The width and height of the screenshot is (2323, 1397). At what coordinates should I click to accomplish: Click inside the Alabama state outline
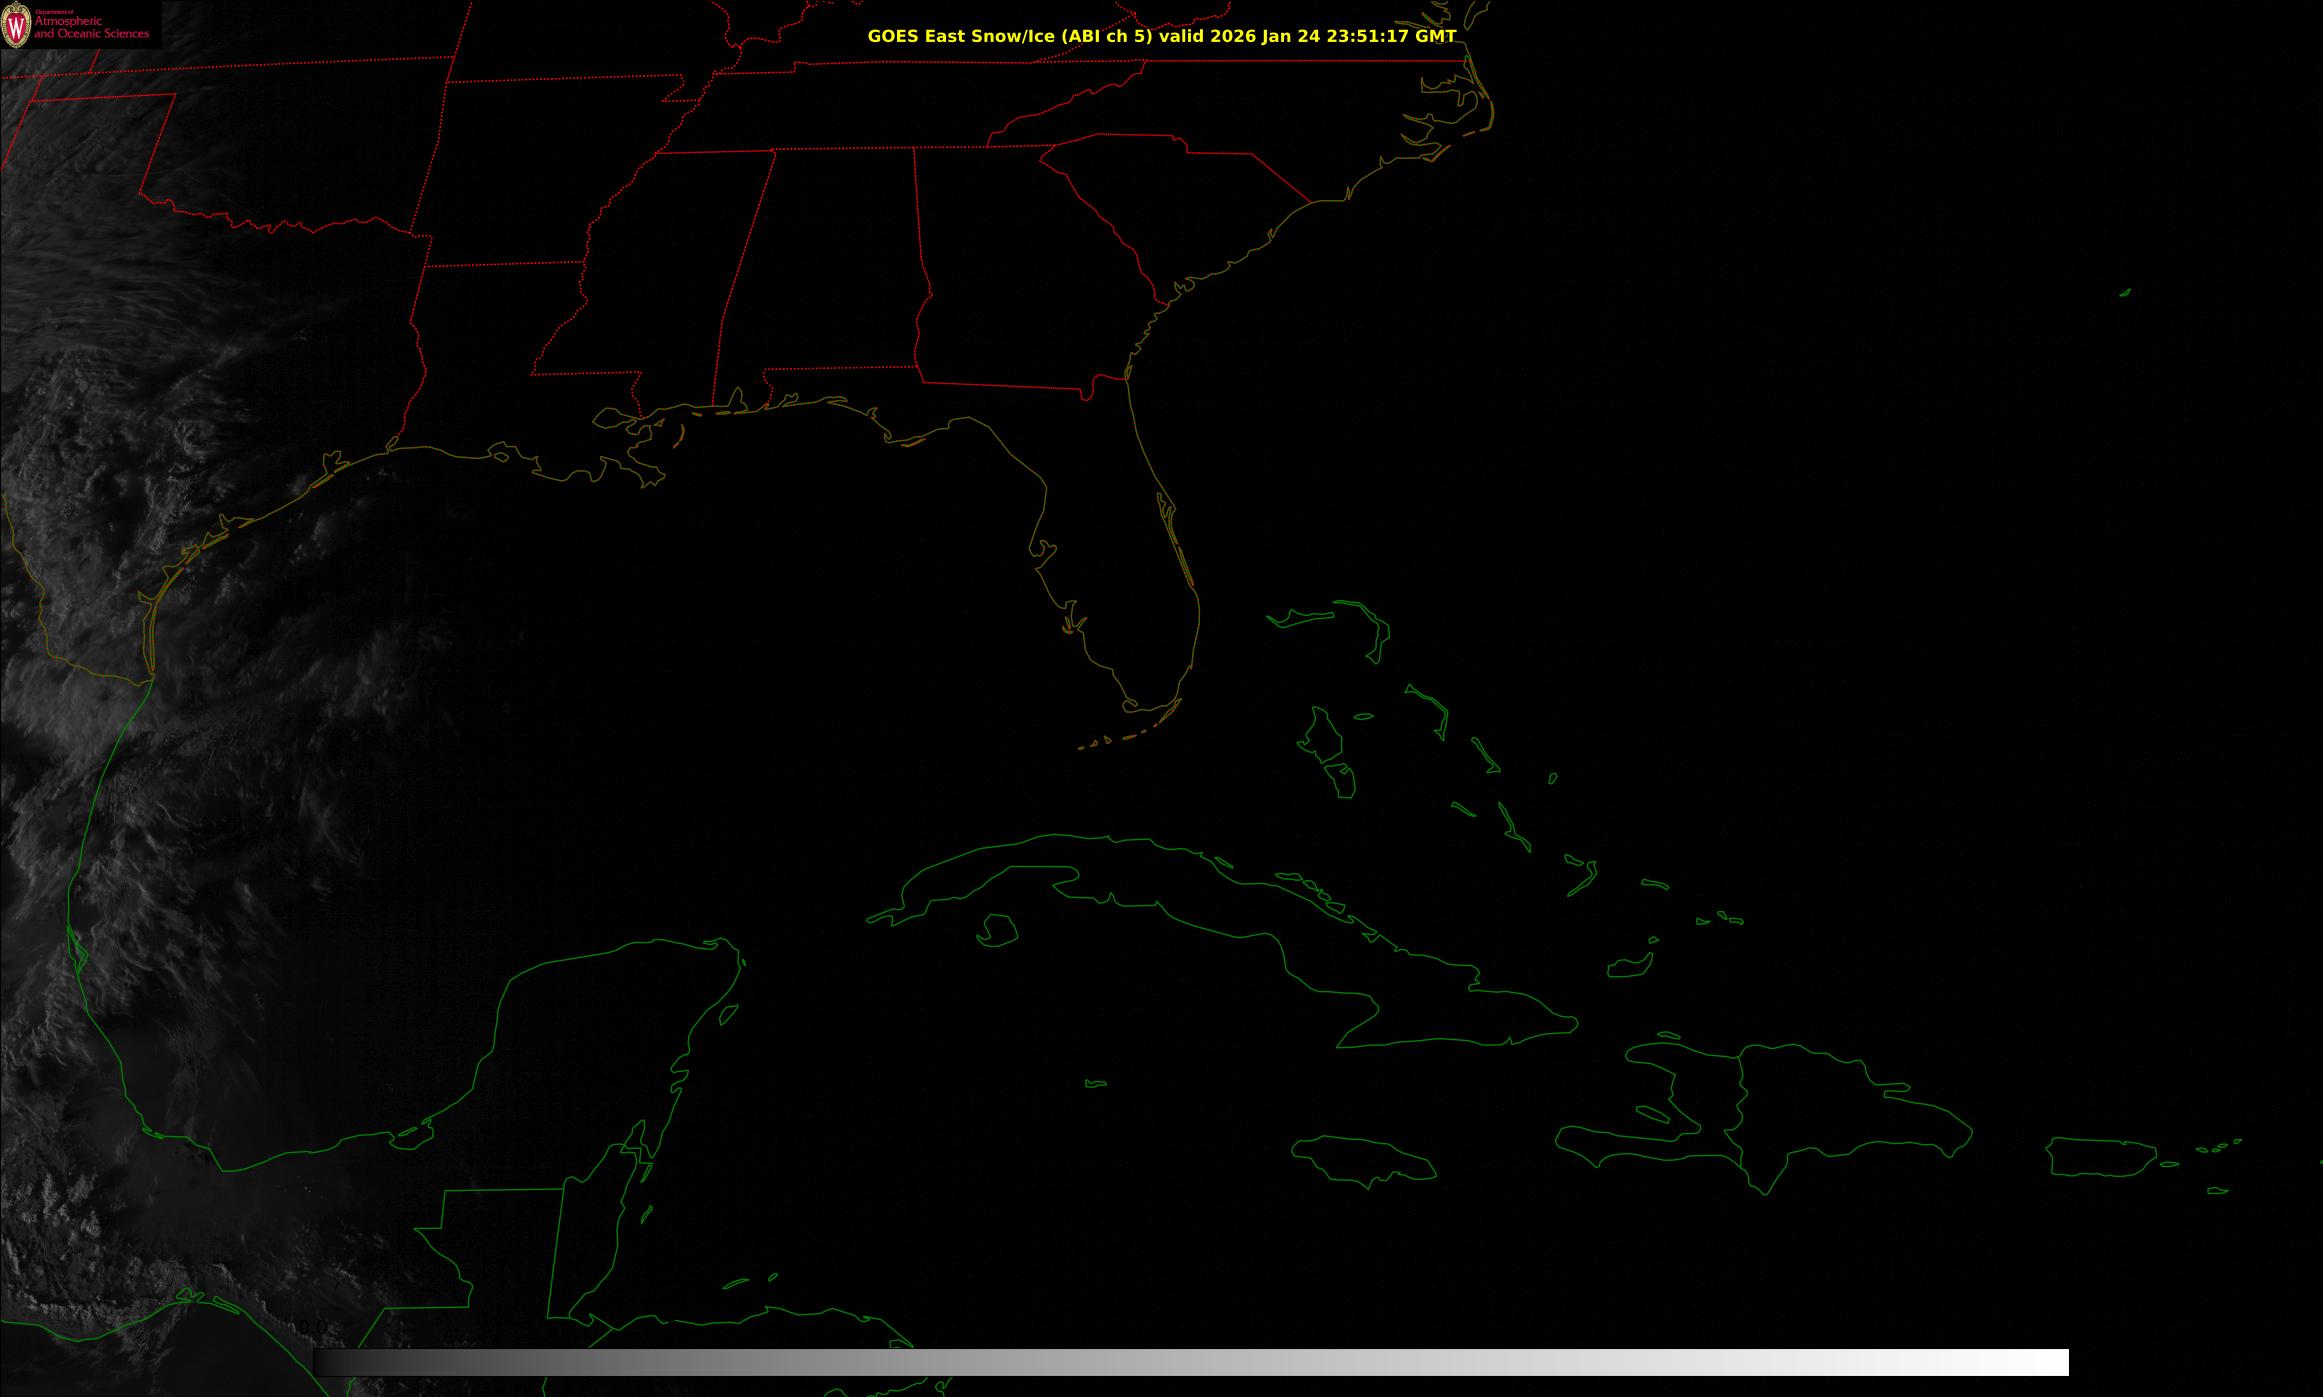(830, 270)
